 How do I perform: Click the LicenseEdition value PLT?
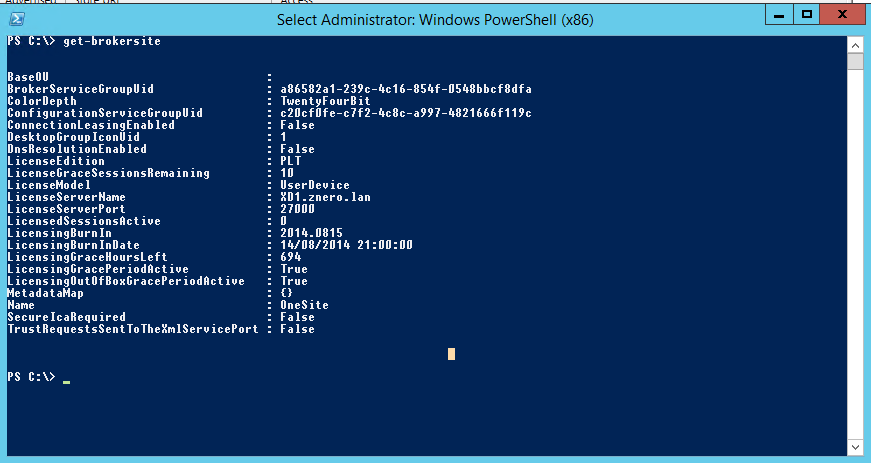tap(292, 161)
